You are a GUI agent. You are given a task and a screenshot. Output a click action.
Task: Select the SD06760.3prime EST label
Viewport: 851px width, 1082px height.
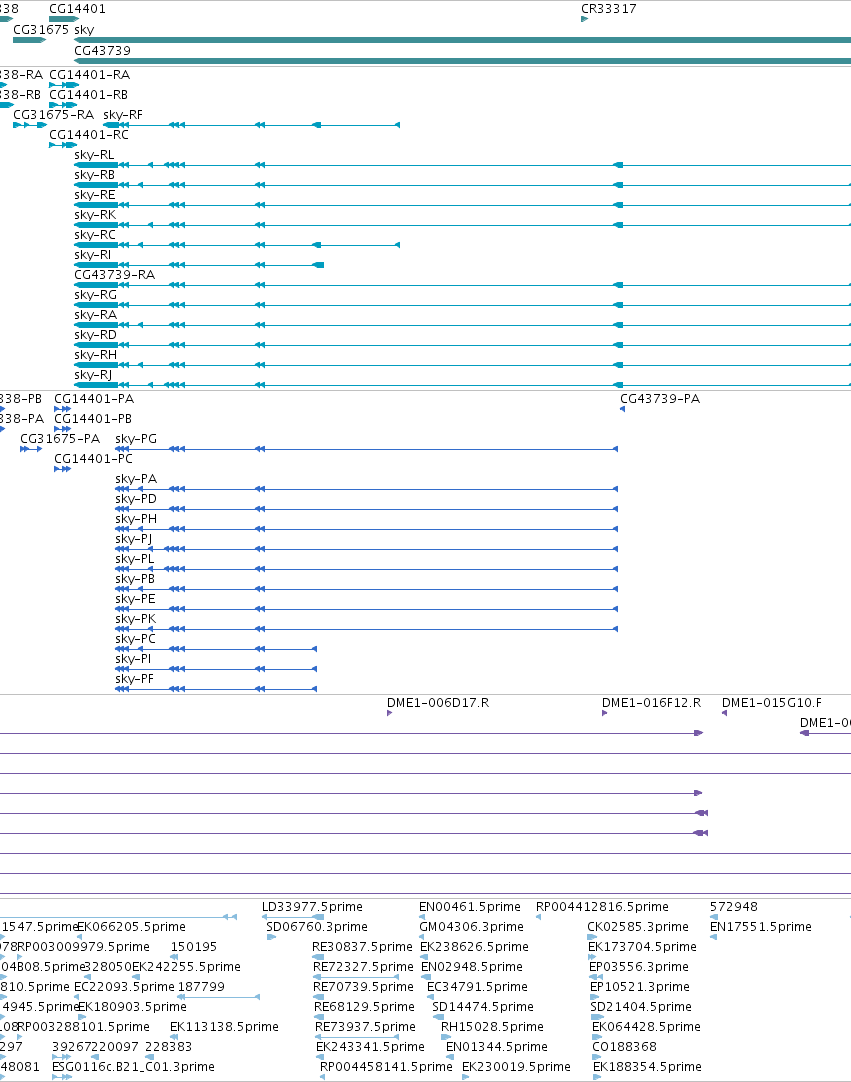317,927
